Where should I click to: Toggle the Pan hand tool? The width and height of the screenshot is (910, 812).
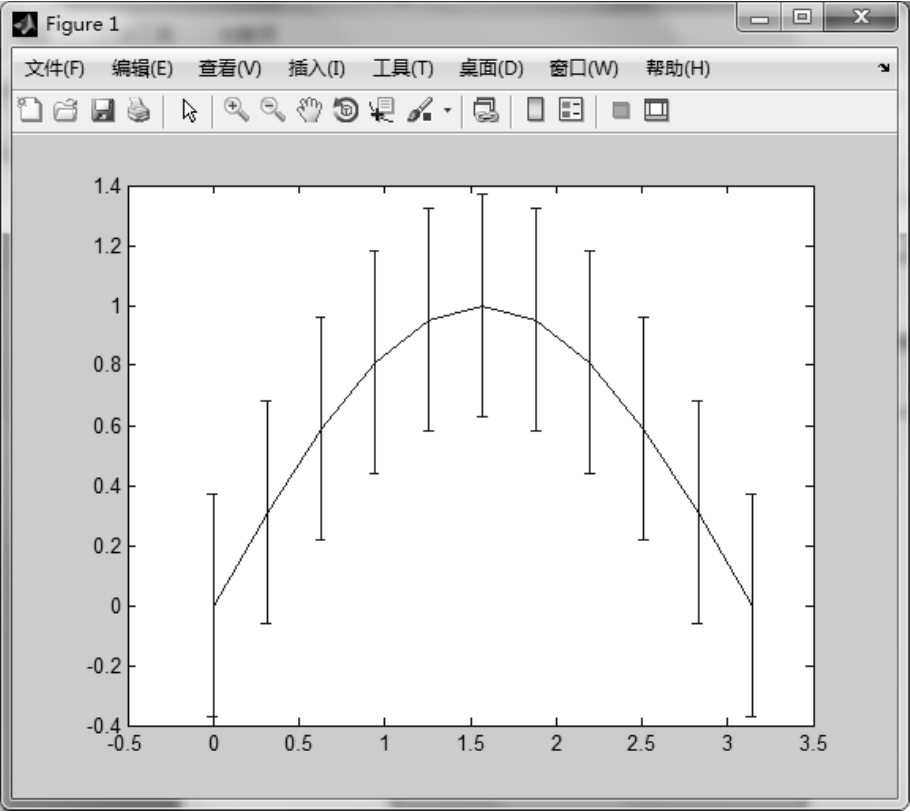pyautogui.click(x=310, y=111)
